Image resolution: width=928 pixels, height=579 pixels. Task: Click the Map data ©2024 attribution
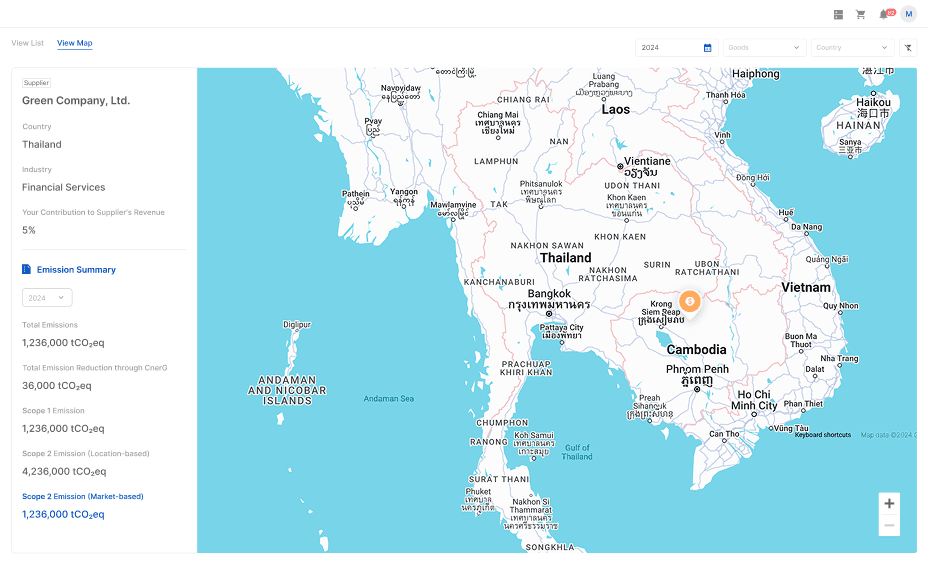(x=890, y=435)
